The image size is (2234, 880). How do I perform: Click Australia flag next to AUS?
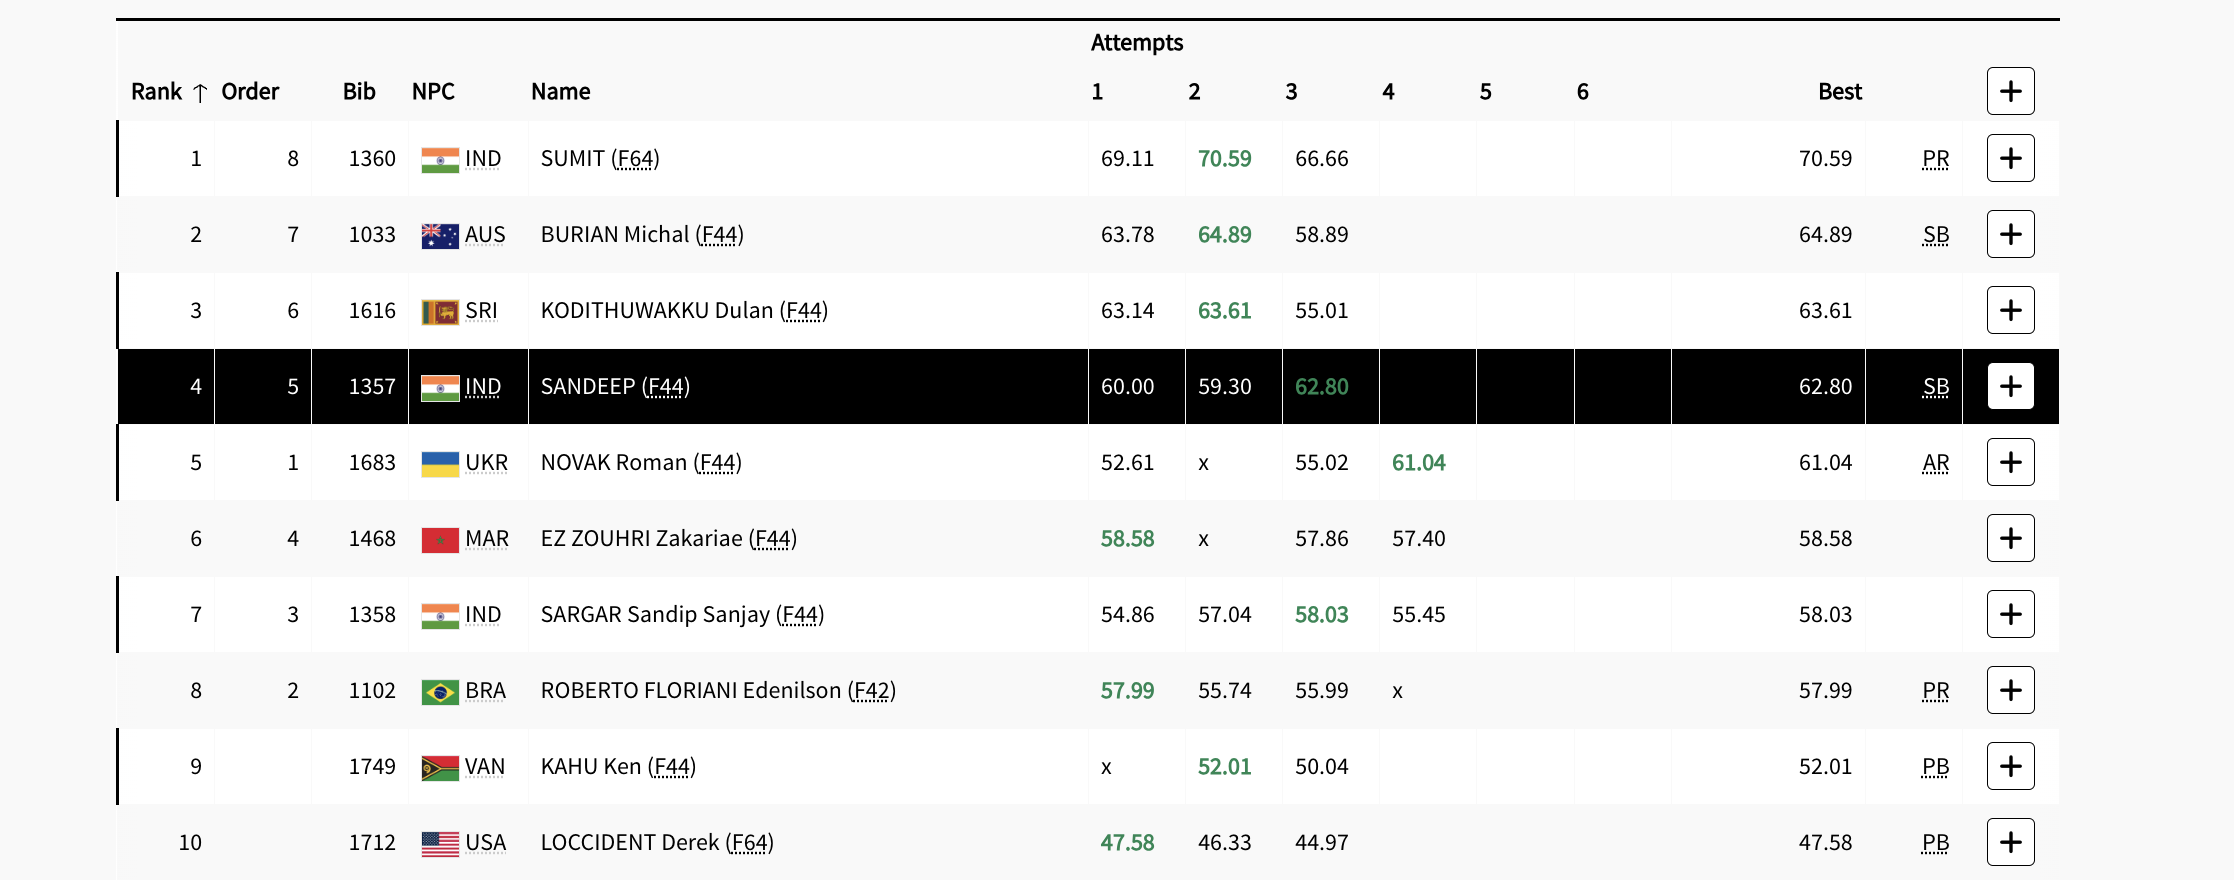[440, 236]
